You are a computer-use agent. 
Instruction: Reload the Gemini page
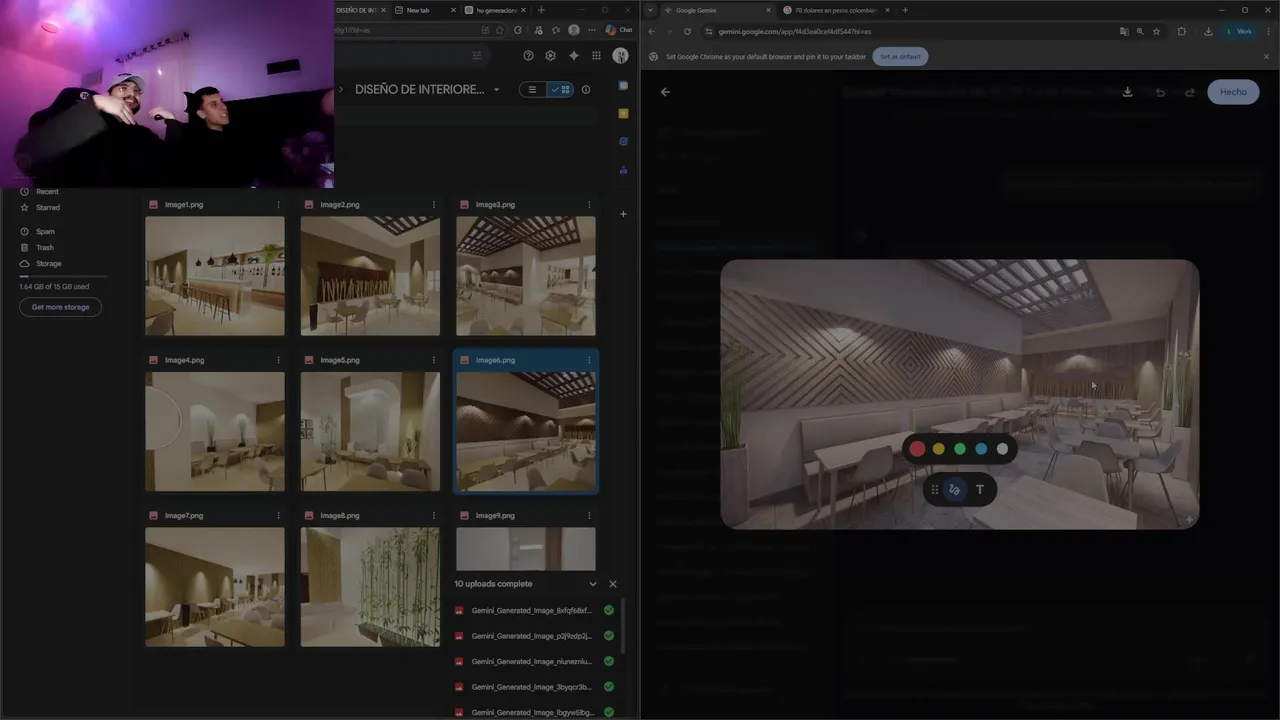pyautogui.click(x=687, y=31)
